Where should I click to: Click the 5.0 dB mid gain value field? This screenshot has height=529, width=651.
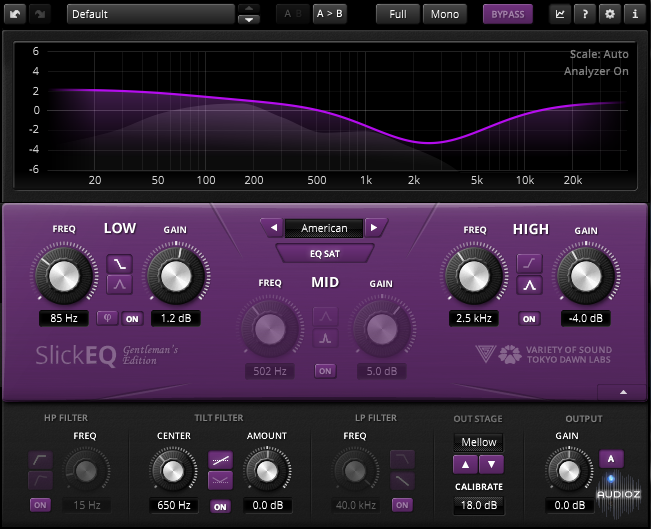pyautogui.click(x=382, y=371)
